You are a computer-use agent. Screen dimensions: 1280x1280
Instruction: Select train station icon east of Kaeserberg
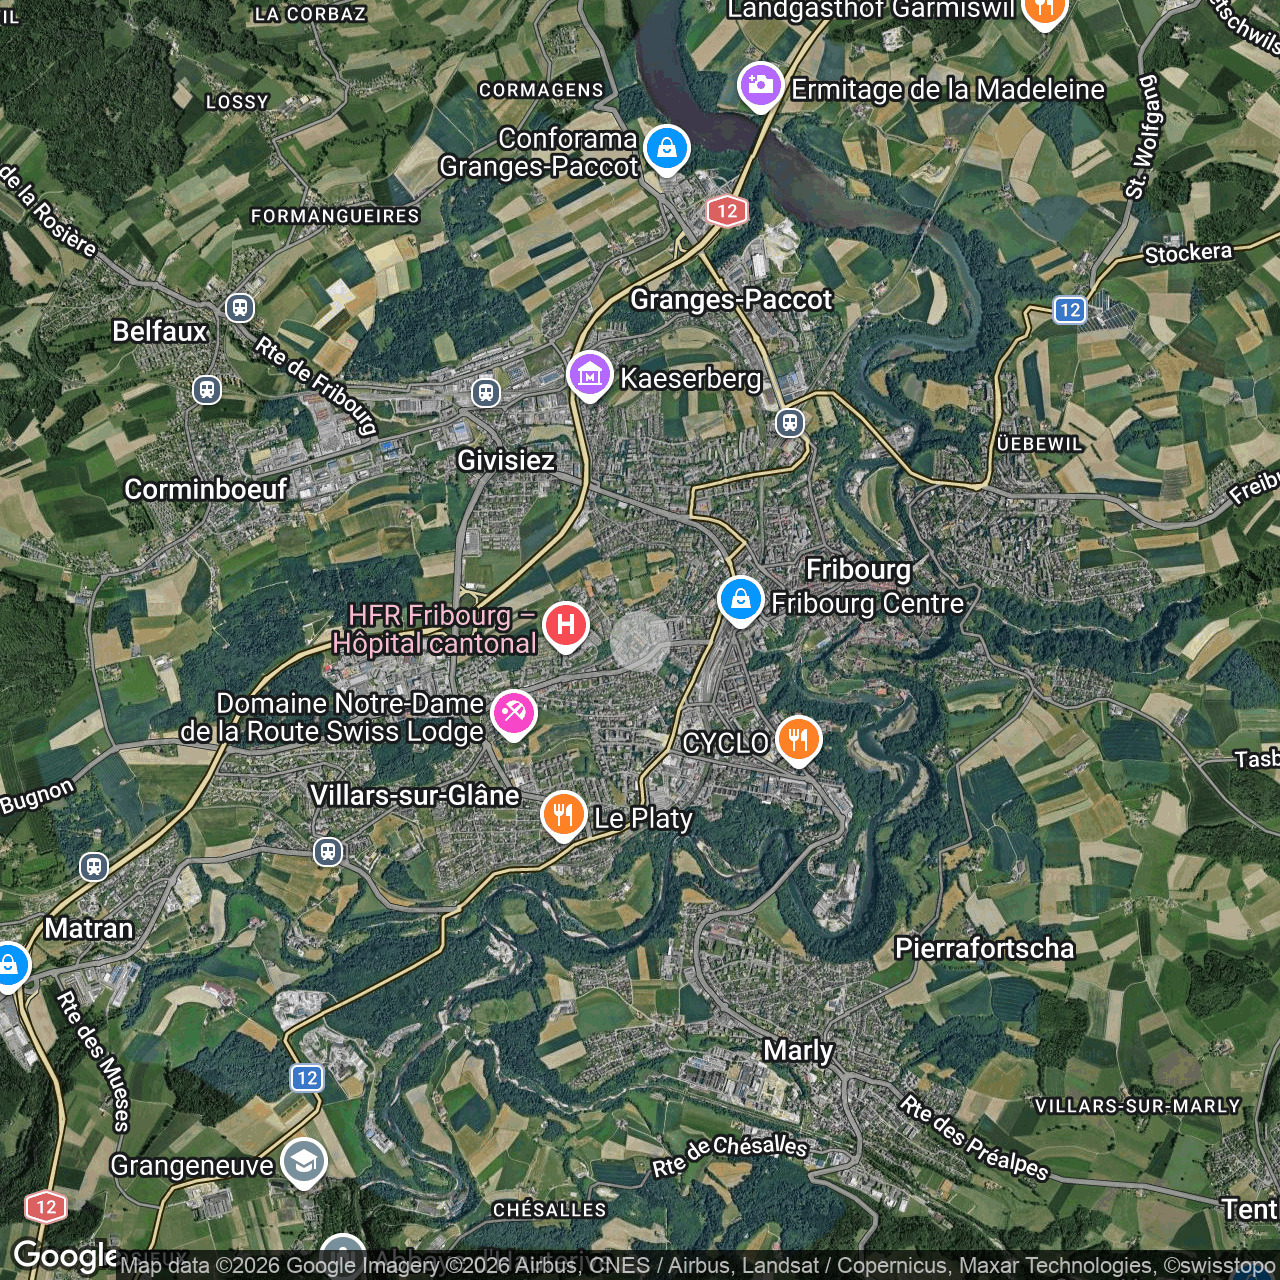790,423
